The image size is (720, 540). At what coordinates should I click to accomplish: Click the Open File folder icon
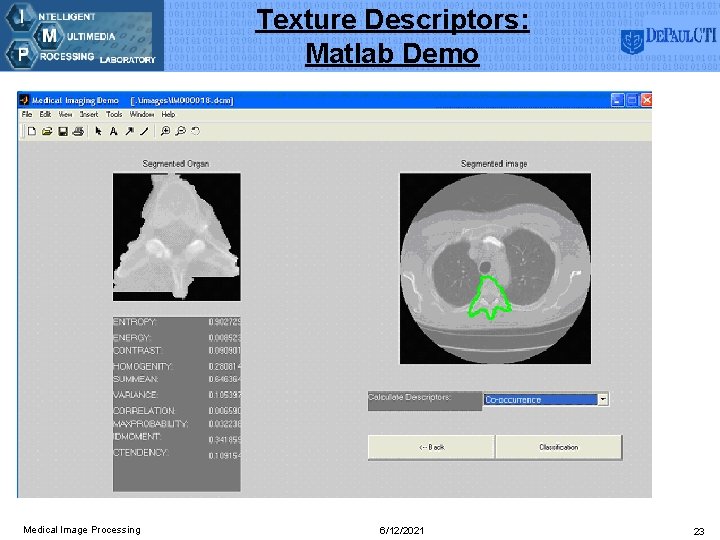(x=47, y=131)
